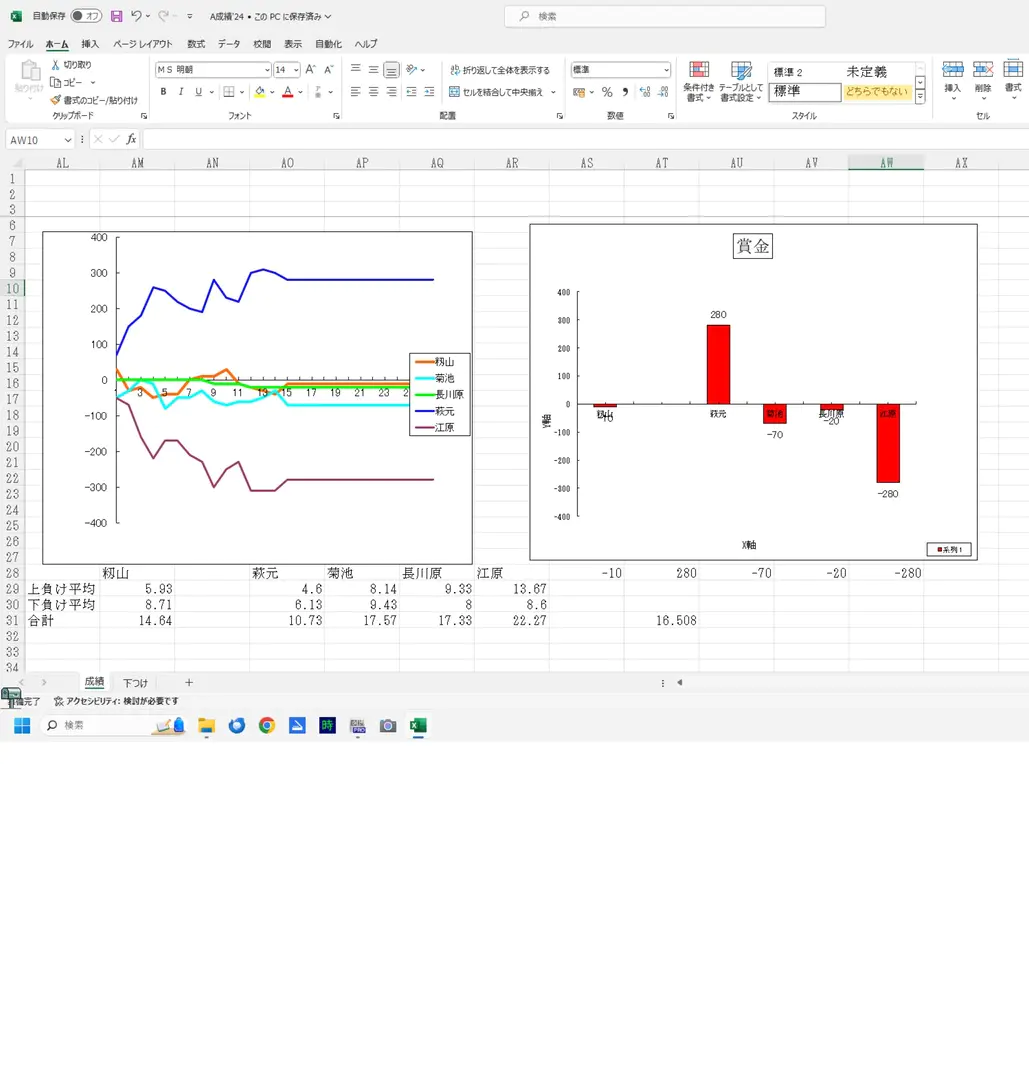Screen dimensions: 1029x1080
Task: Click the Increase Decimal icon
Action: pos(645,92)
